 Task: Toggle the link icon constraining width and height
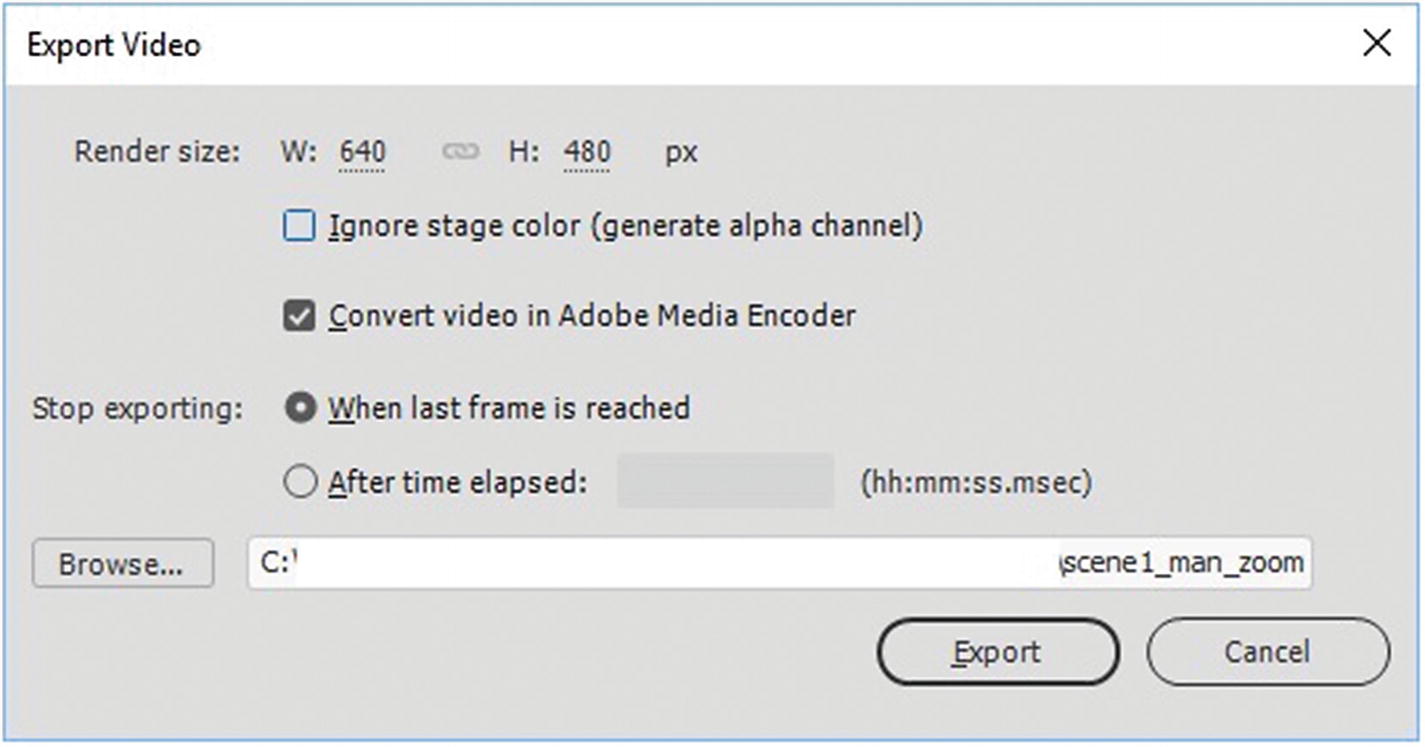coord(460,152)
